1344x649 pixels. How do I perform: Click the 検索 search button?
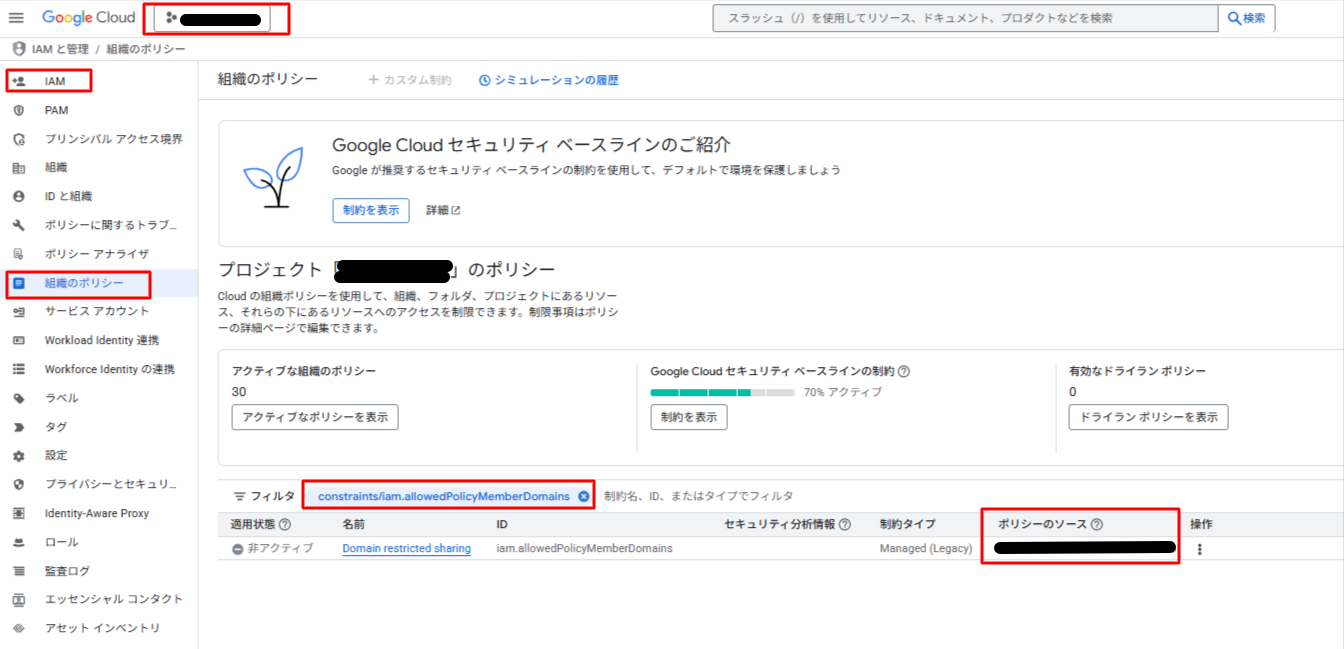tap(1246, 18)
